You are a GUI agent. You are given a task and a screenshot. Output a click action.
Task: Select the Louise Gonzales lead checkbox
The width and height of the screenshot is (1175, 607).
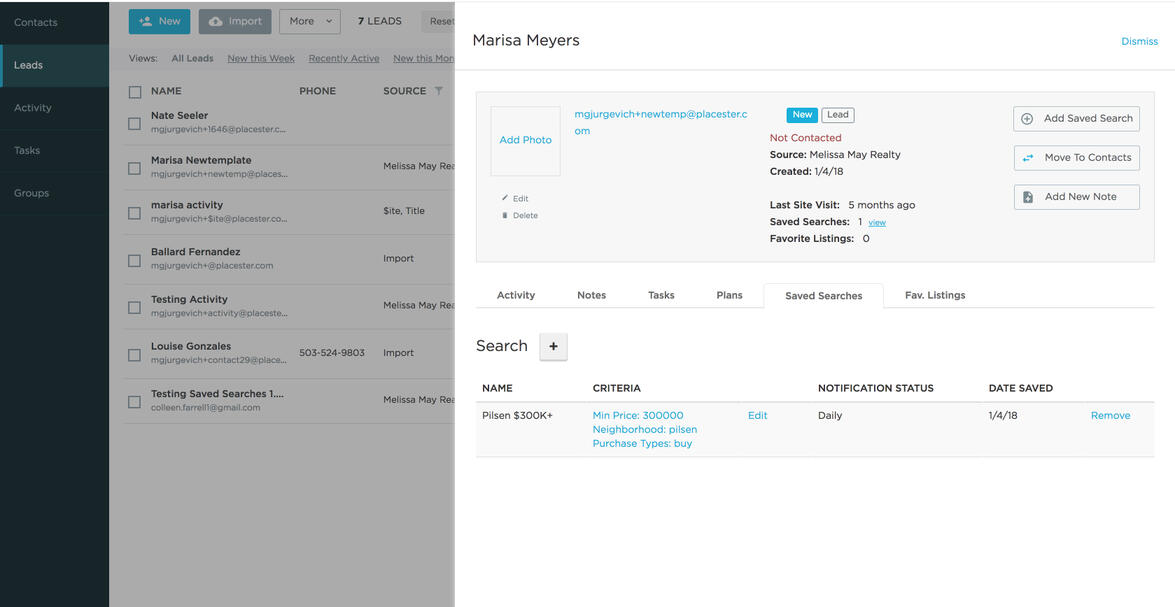tap(134, 354)
